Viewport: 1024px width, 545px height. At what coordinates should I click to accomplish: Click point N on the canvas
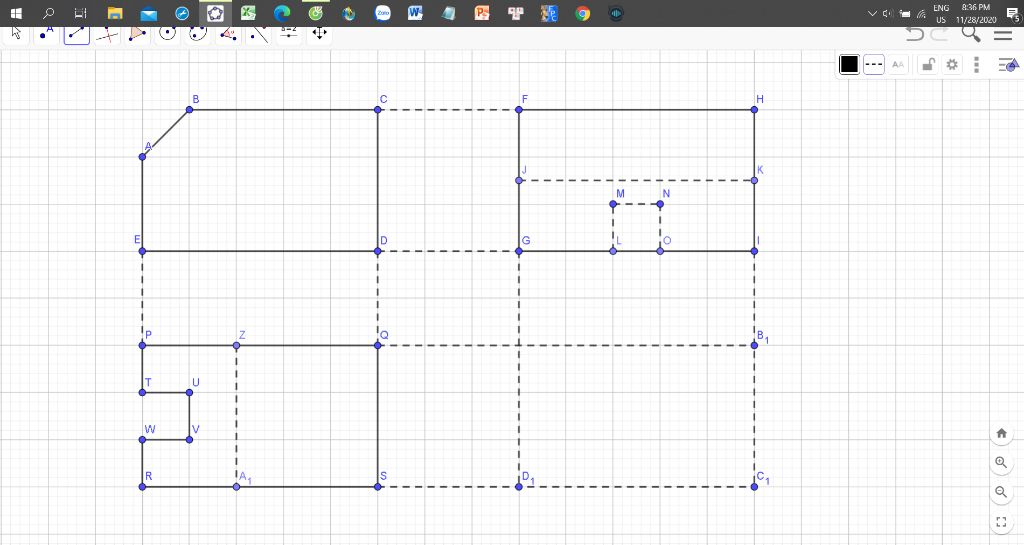[x=660, y=204]
